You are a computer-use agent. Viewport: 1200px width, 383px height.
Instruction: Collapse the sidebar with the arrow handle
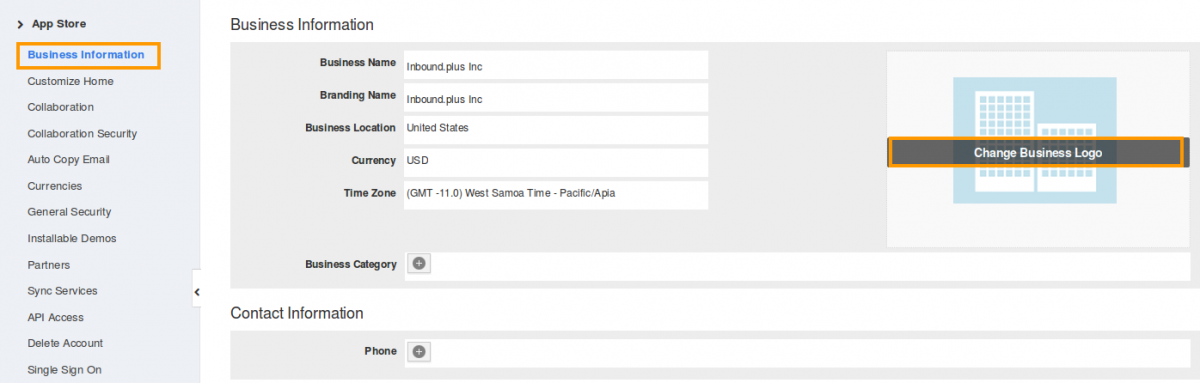[x=197, y=291]
